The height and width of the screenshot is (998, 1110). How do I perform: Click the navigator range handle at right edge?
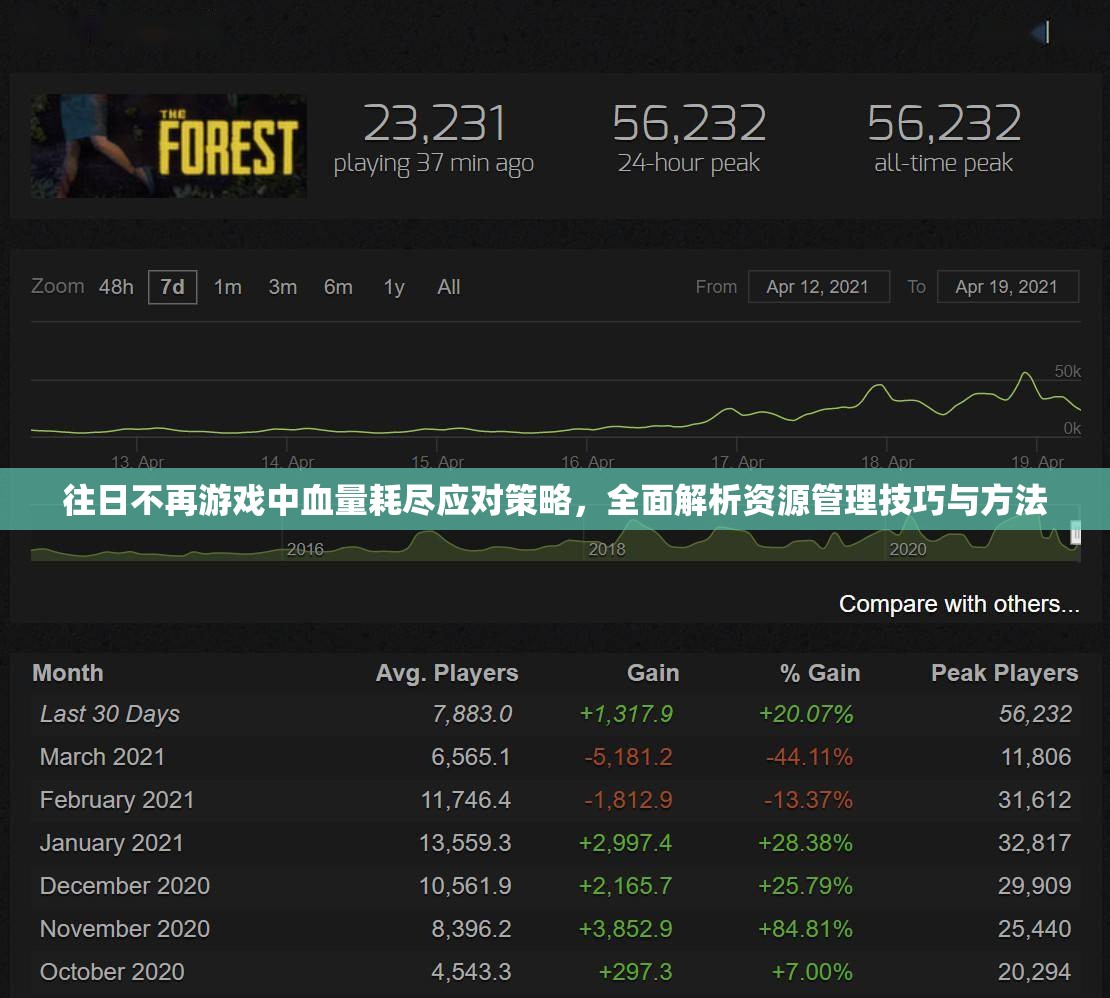point(1076,535)
